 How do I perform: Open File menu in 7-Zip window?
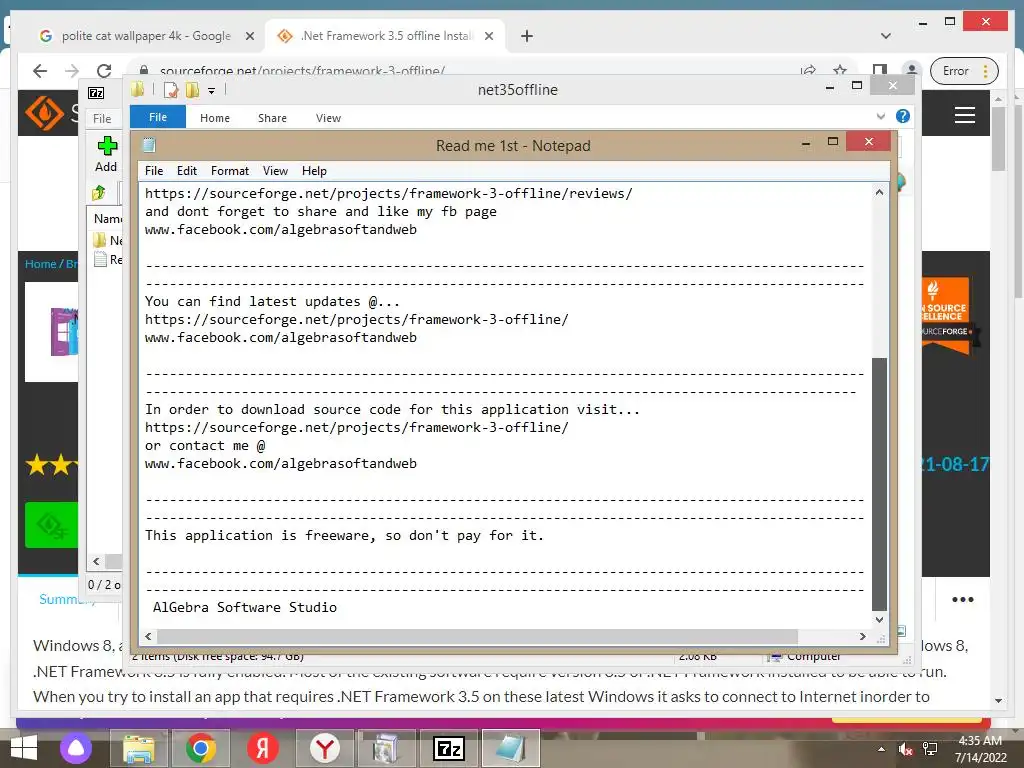click(102, 118)
